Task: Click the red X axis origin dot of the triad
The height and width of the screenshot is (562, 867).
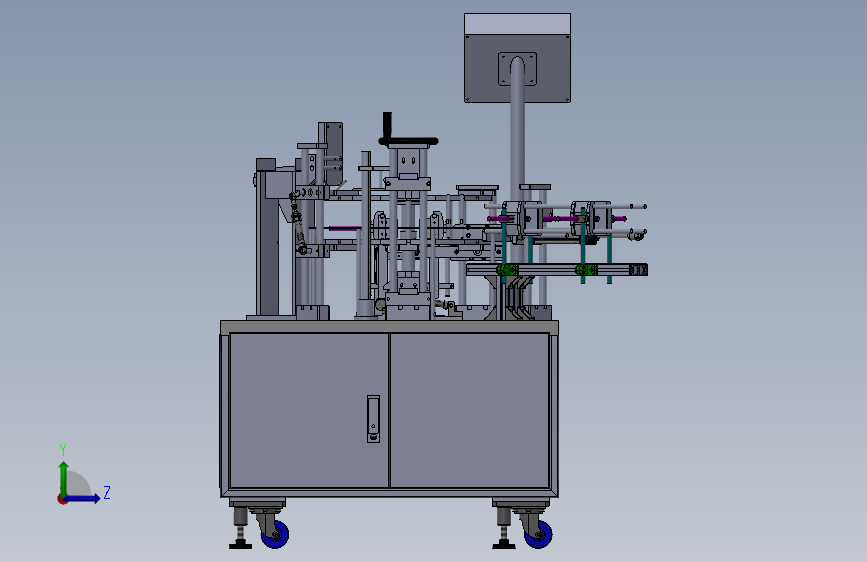Action: [x=62, y=499]
